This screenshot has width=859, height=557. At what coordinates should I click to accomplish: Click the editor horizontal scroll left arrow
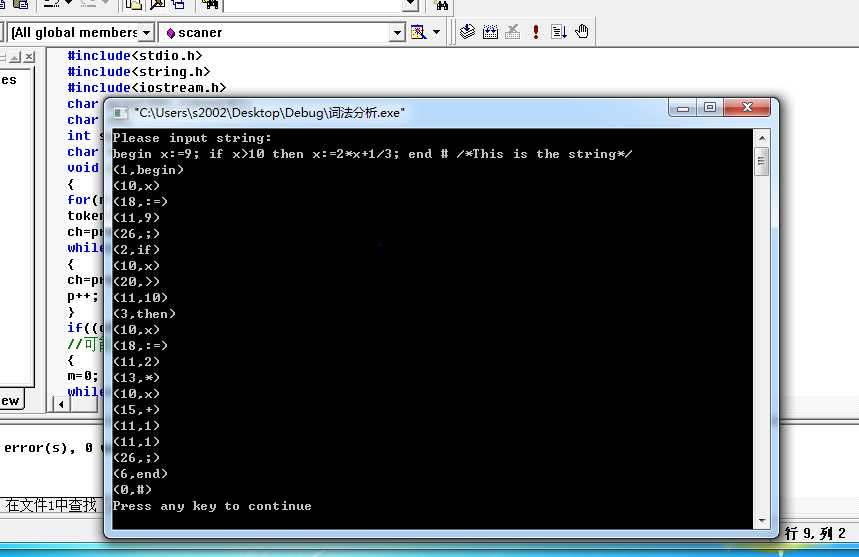(x=61, y=404)
